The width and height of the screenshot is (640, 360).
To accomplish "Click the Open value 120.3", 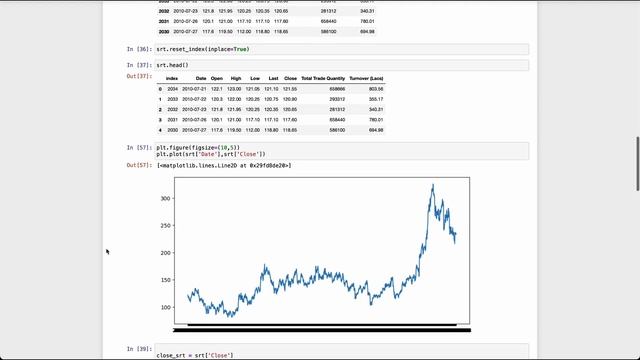I will (217, 99).
